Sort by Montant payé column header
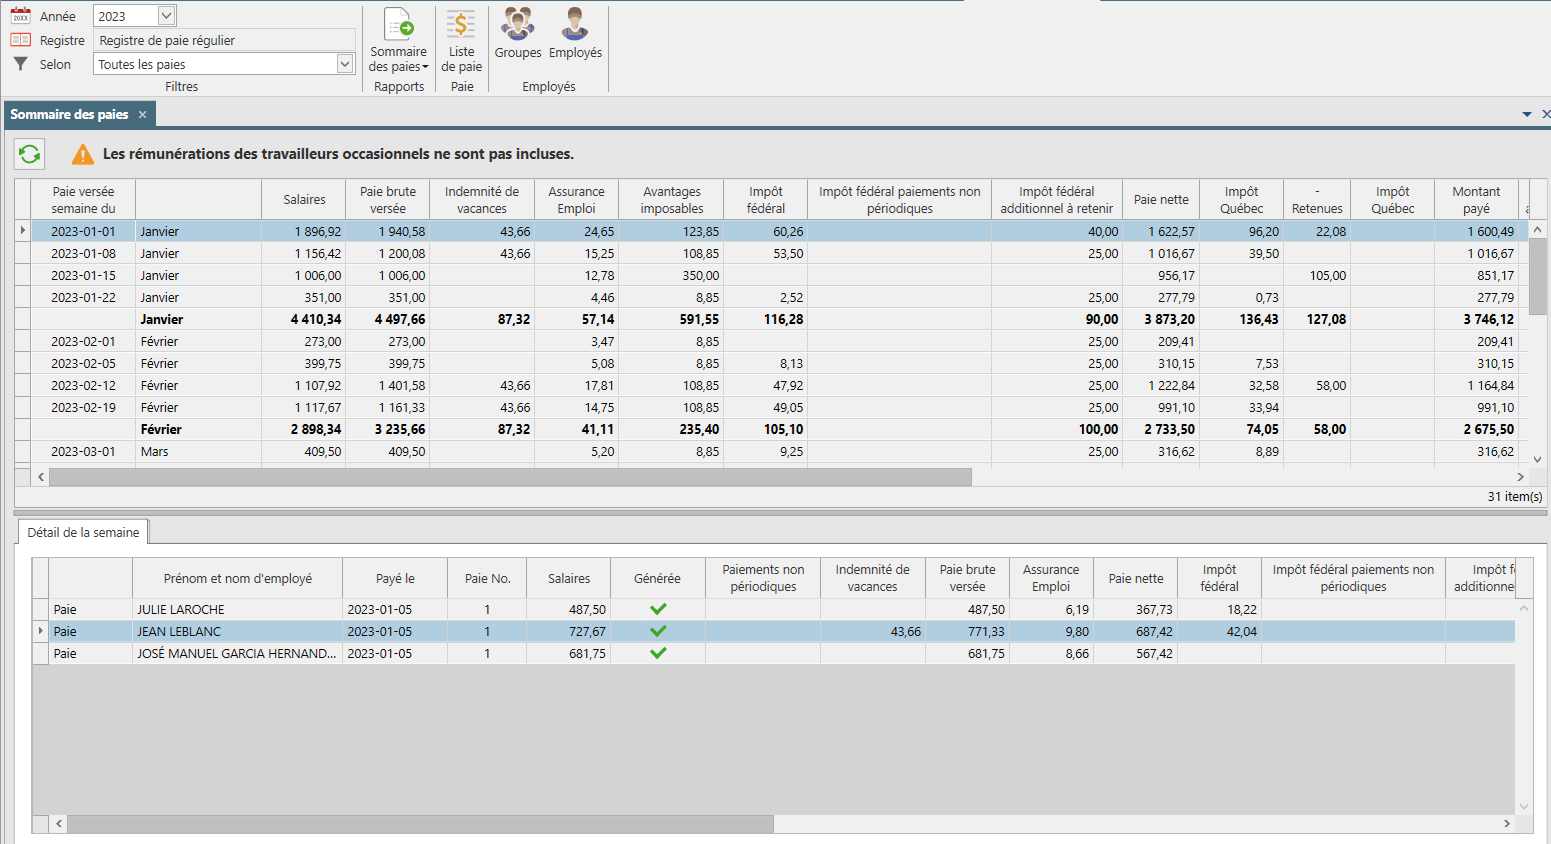The image size is (1551, 844). (1476, 200)
